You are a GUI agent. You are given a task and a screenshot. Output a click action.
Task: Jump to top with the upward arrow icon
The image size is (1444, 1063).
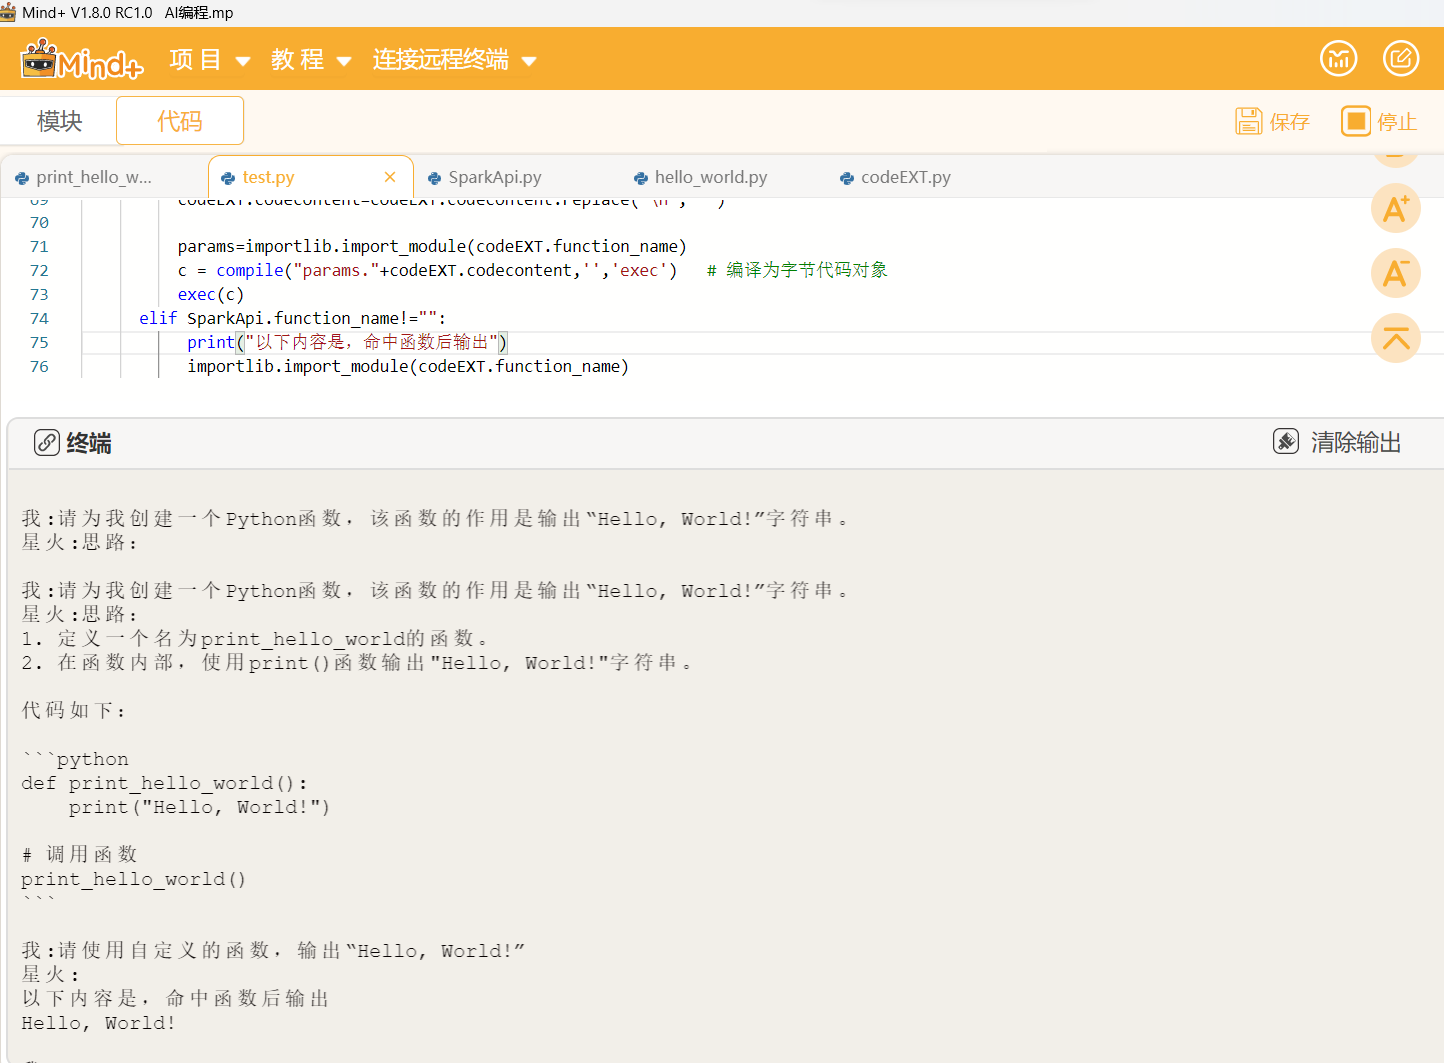pos(1396,338)
